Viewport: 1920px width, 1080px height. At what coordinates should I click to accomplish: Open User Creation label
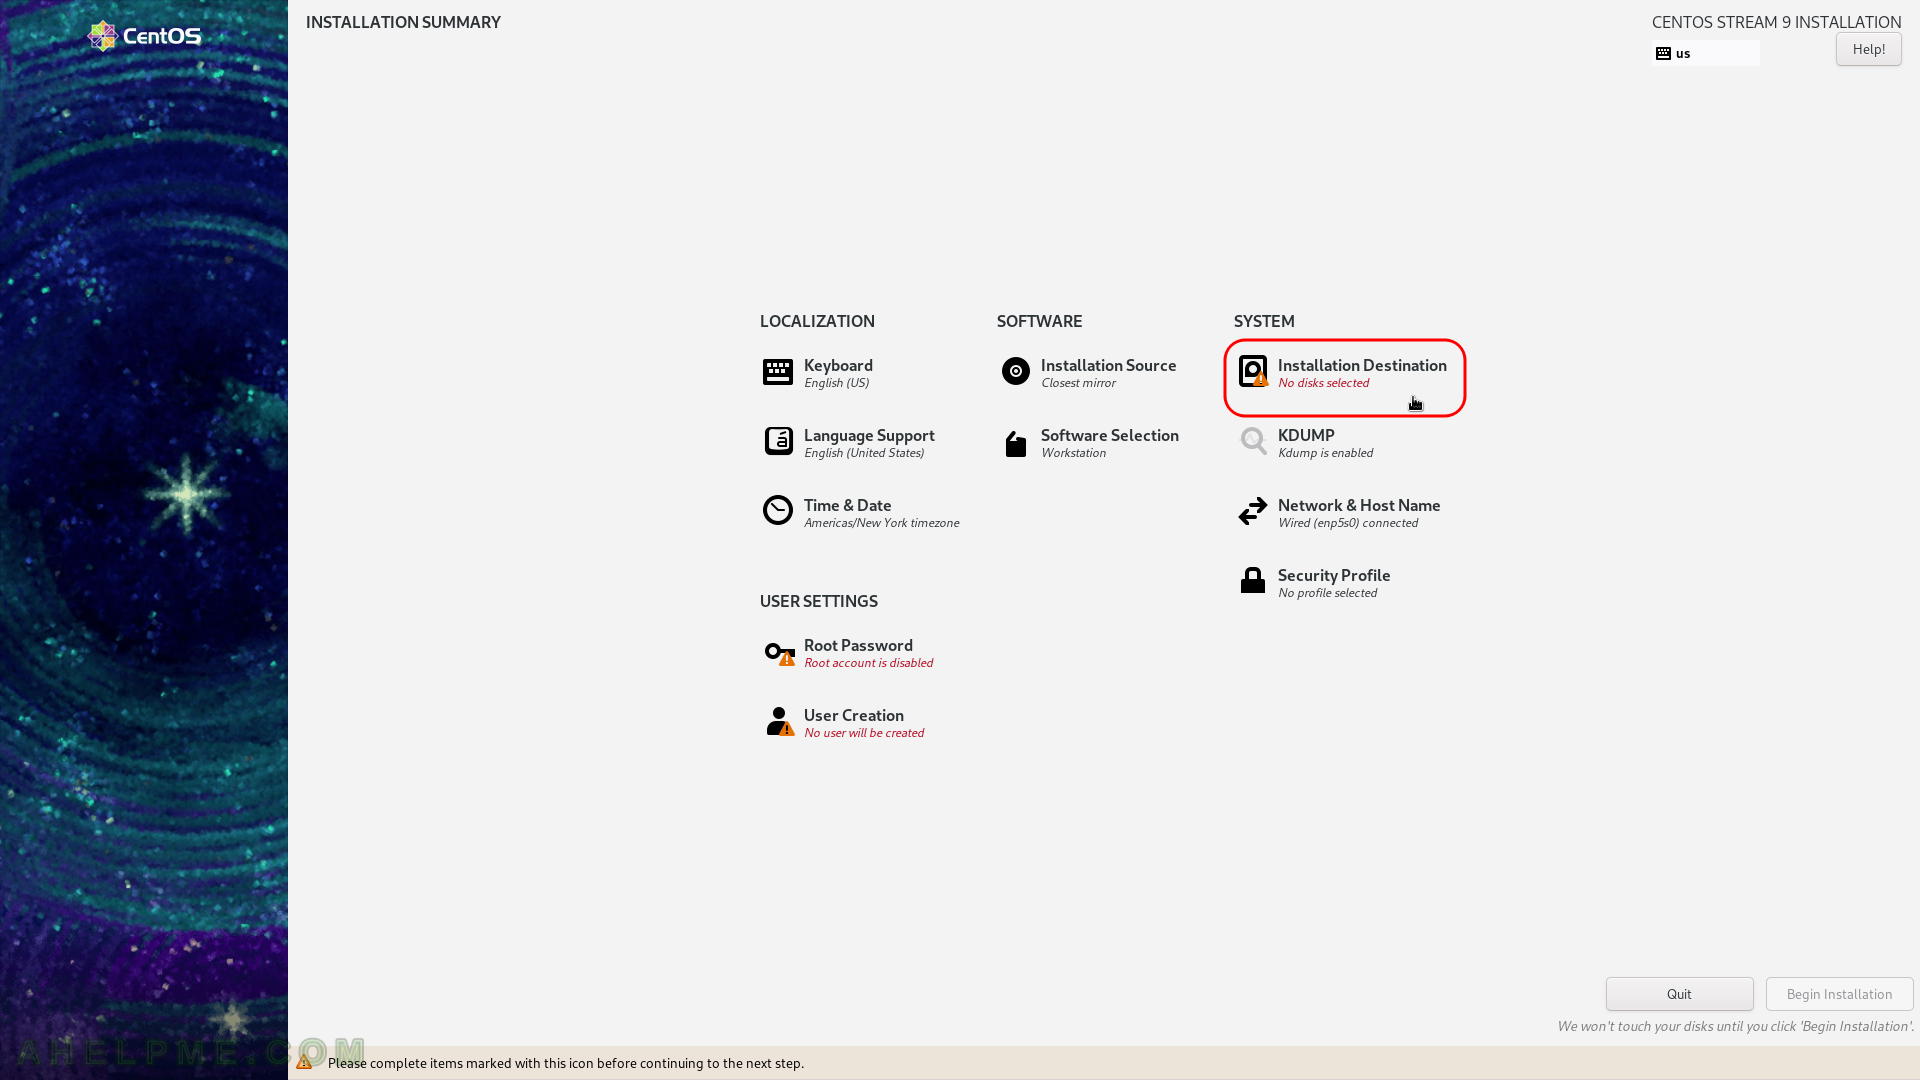(x=853, y=715)
